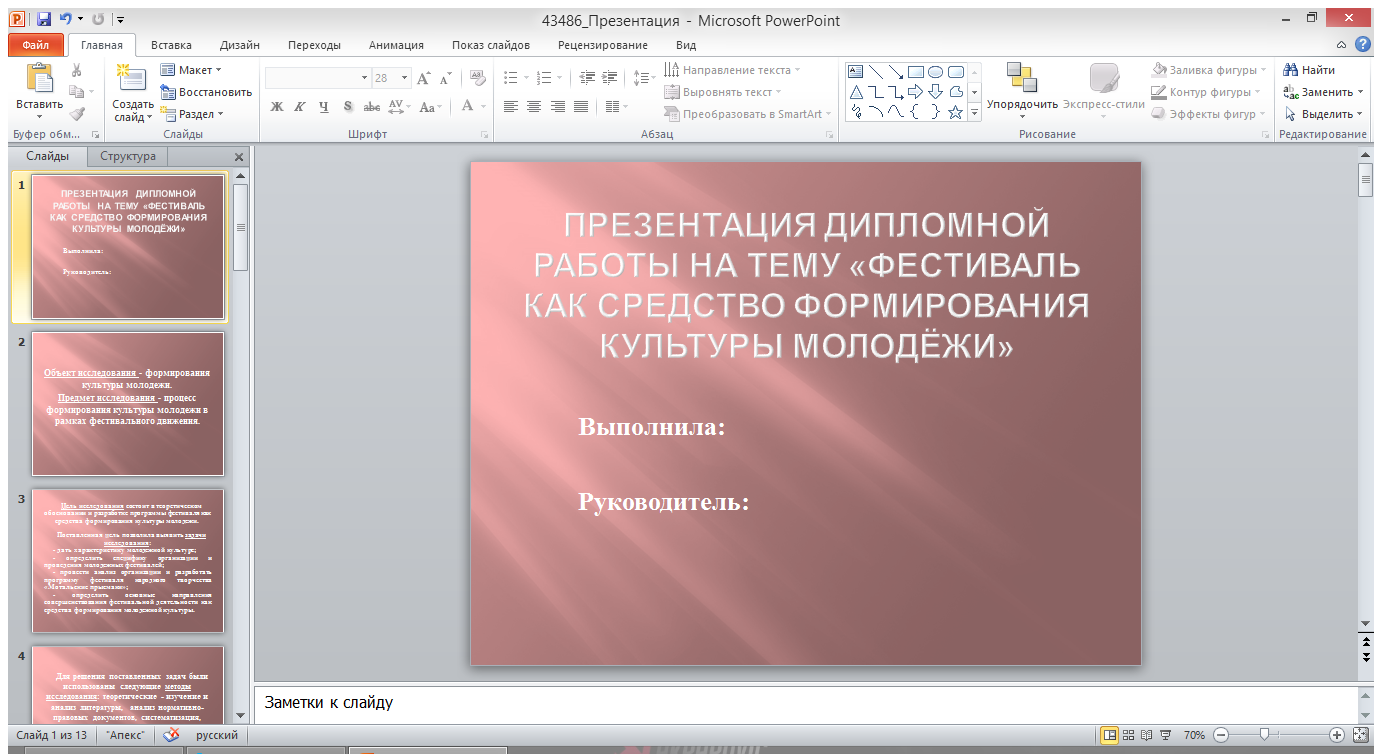The image size is (1382, 754).
Task: Click the 70% zoom level indicator
Action: click(x=1196, y=735)
